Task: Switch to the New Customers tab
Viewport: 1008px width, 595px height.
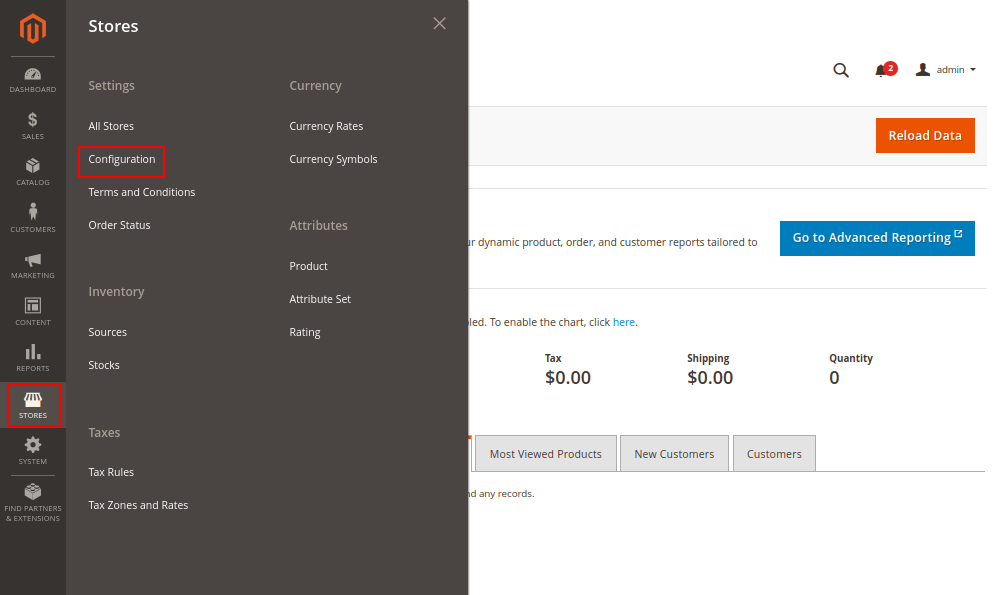Action: point(674,454)
